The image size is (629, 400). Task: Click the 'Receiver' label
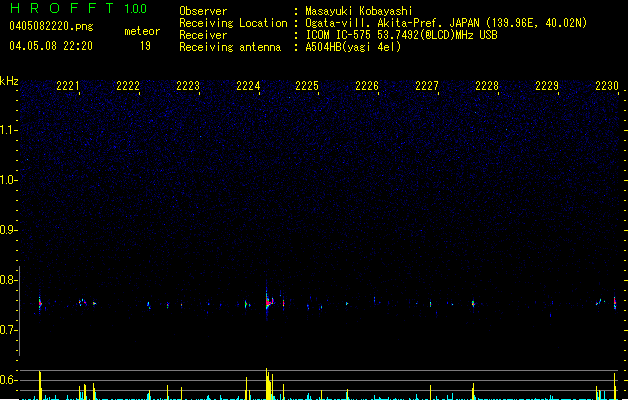tap(203, 35)
